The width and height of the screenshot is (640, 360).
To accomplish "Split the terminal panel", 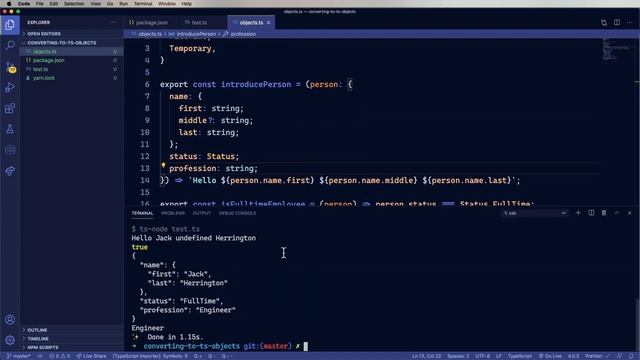I will (591, 213).
